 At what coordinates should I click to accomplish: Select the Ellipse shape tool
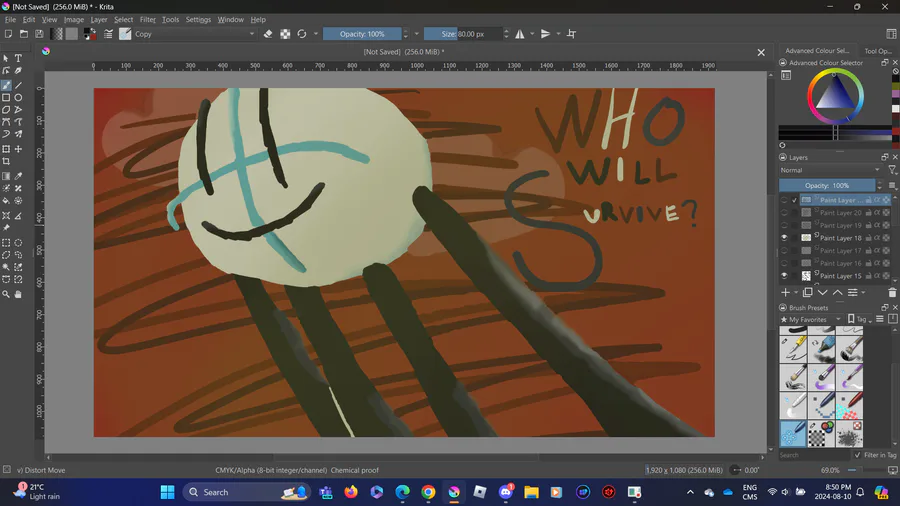18,98
